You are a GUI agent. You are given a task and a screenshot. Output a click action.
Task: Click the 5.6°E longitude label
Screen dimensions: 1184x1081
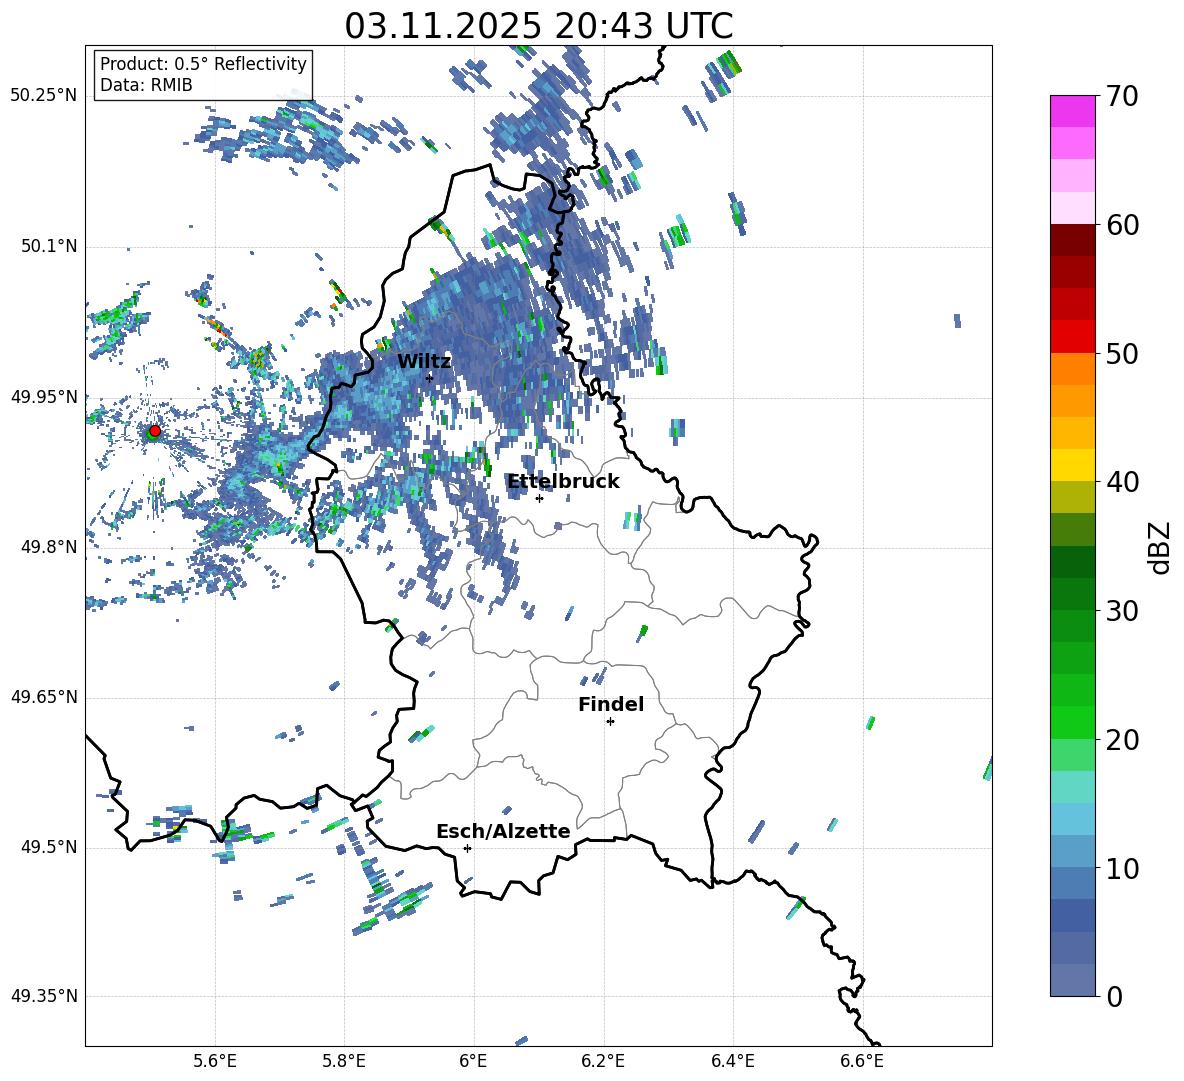pos(215,1061)
